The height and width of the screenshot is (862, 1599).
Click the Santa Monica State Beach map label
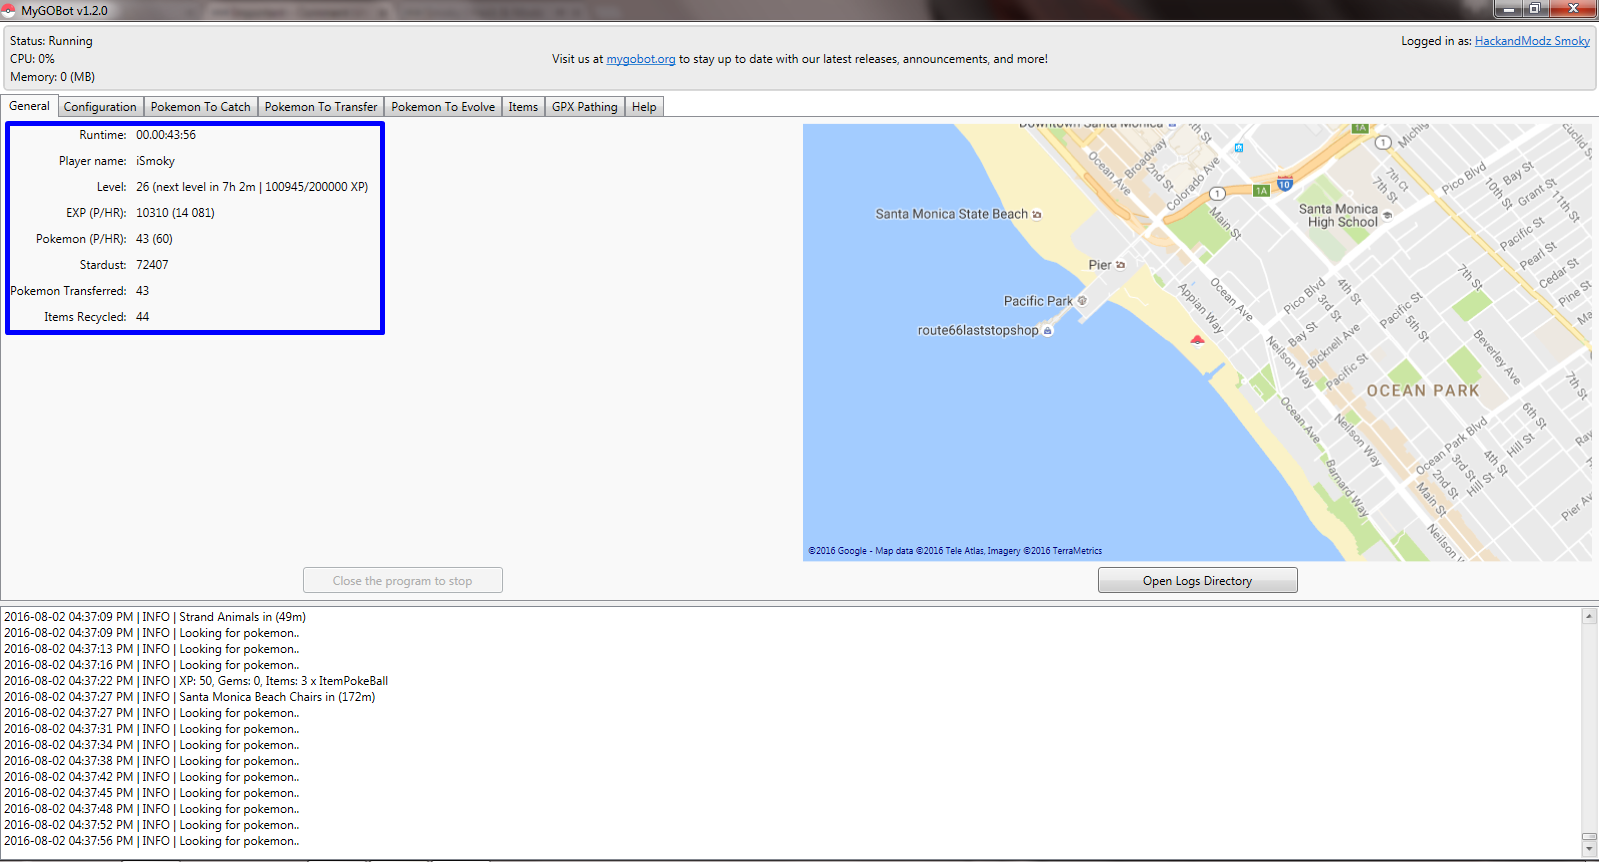pos(951,214)
